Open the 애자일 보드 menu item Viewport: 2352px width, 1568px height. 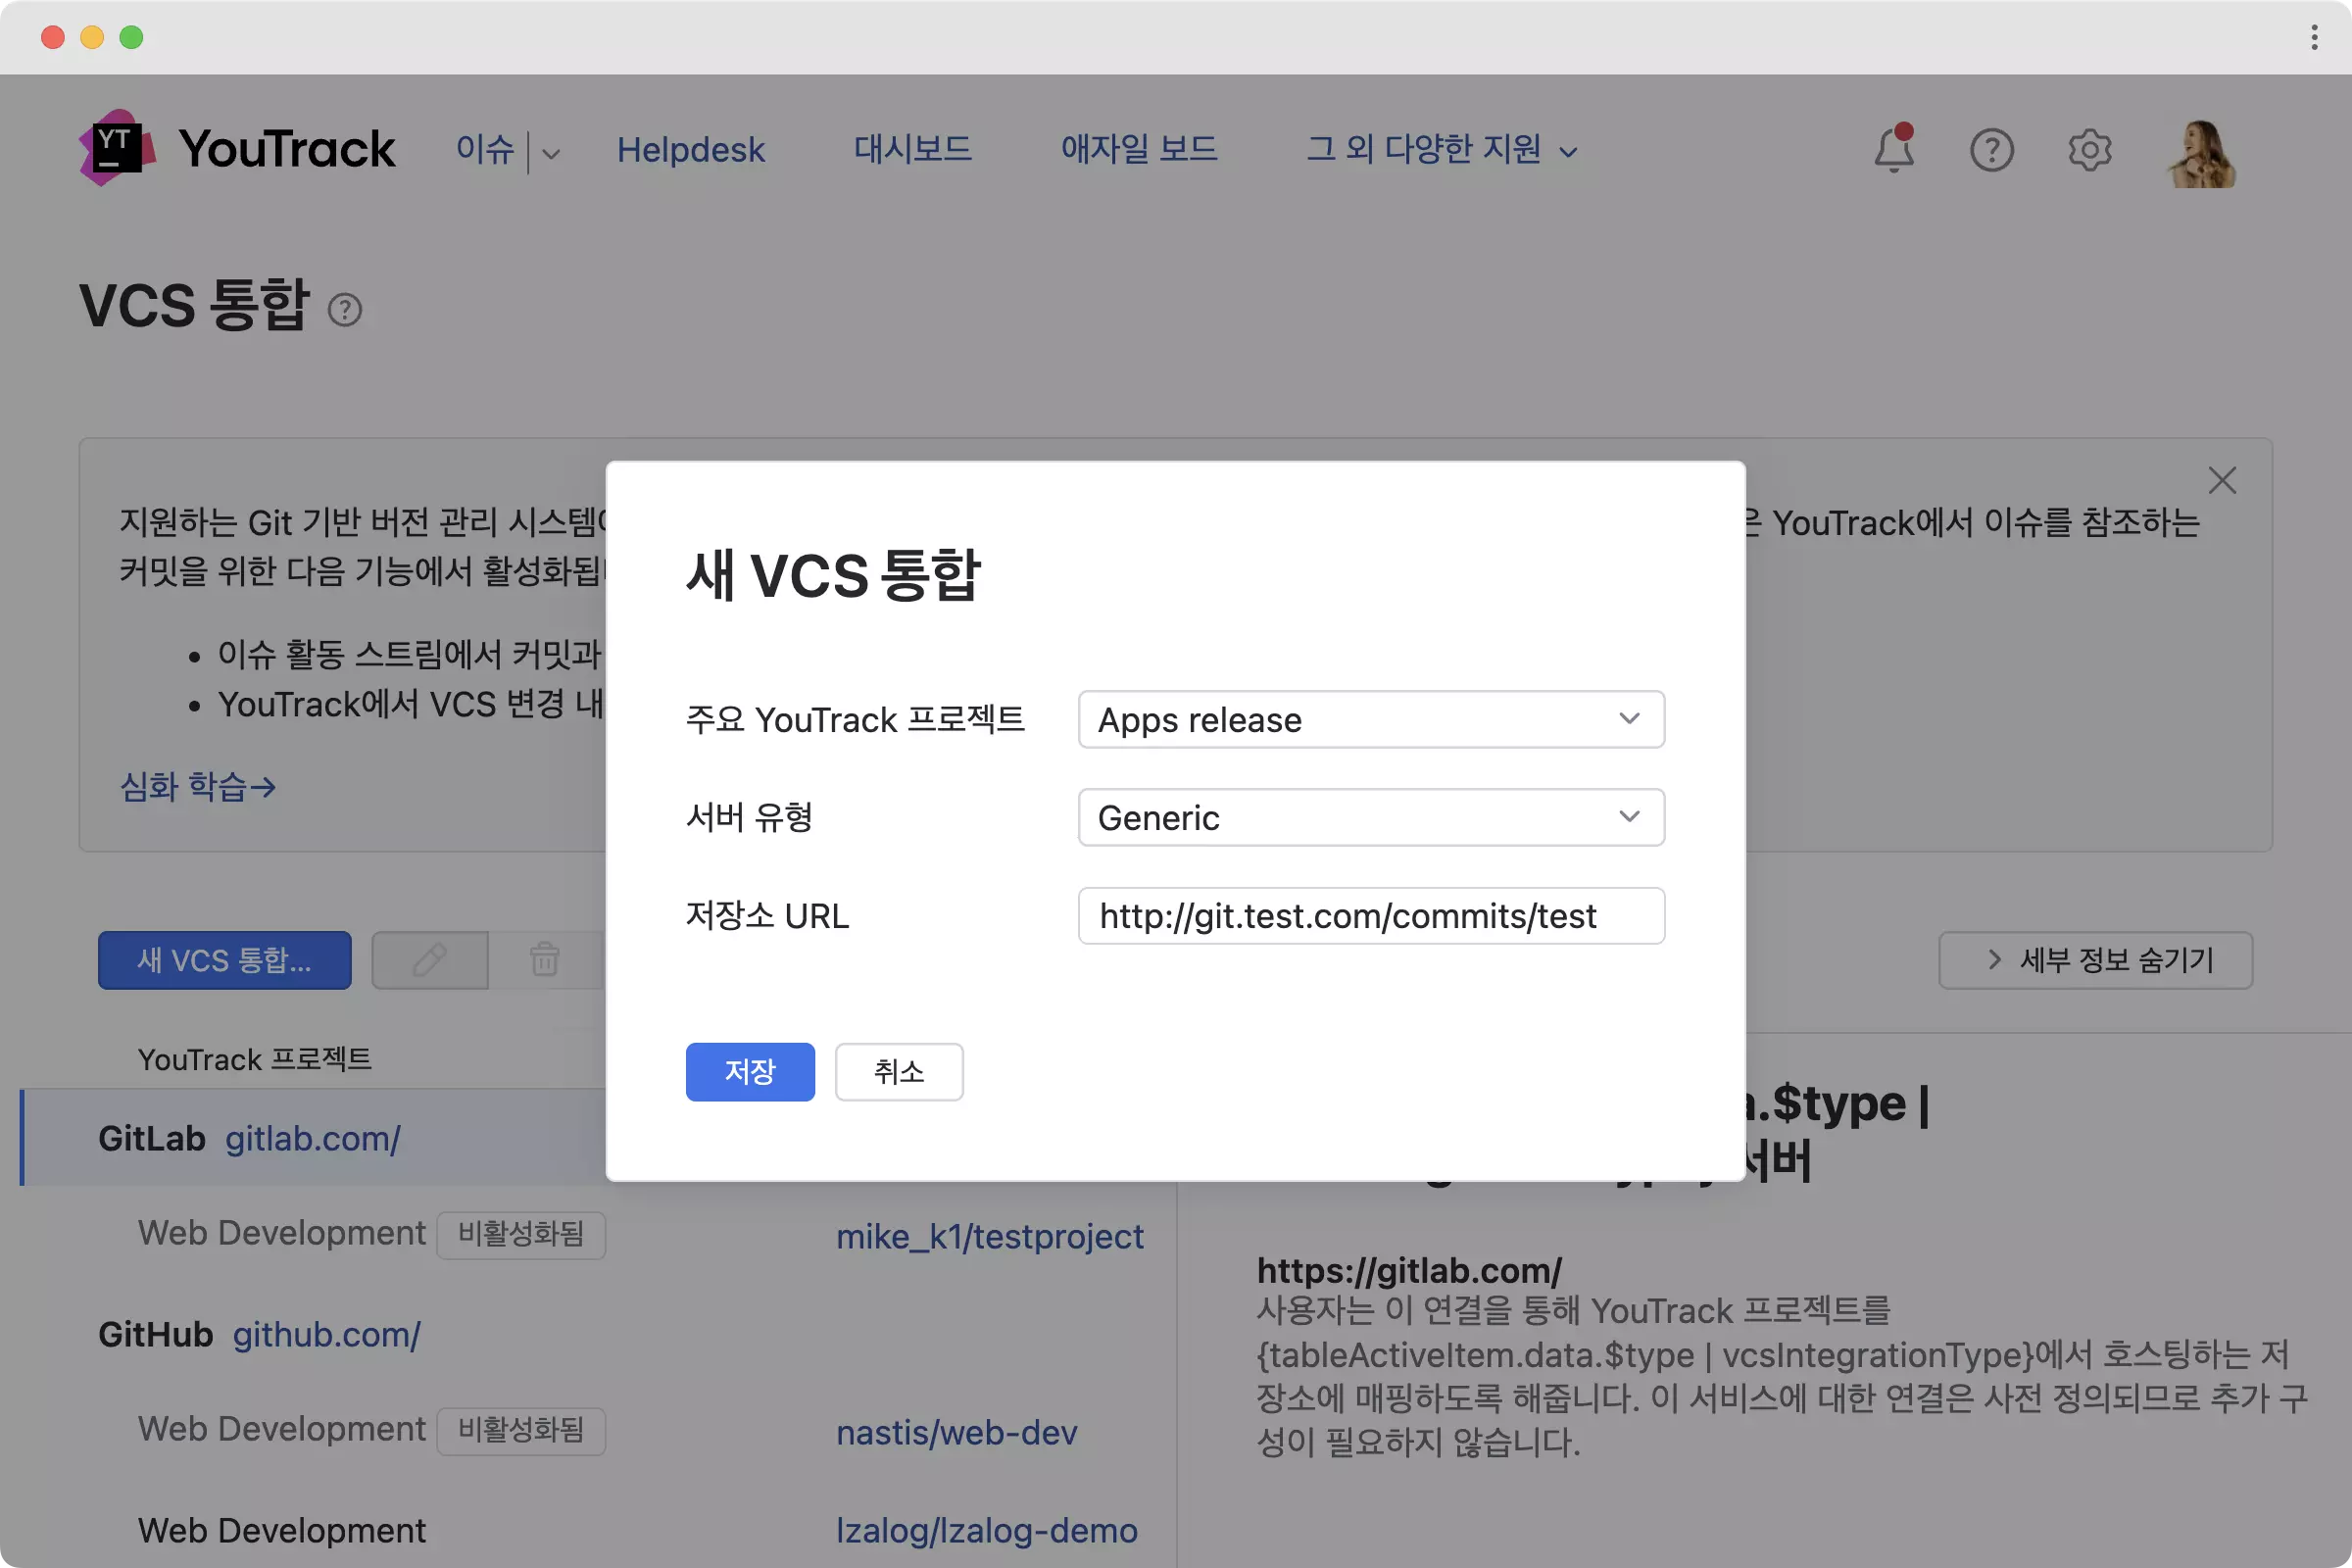tap(1138, 149)
